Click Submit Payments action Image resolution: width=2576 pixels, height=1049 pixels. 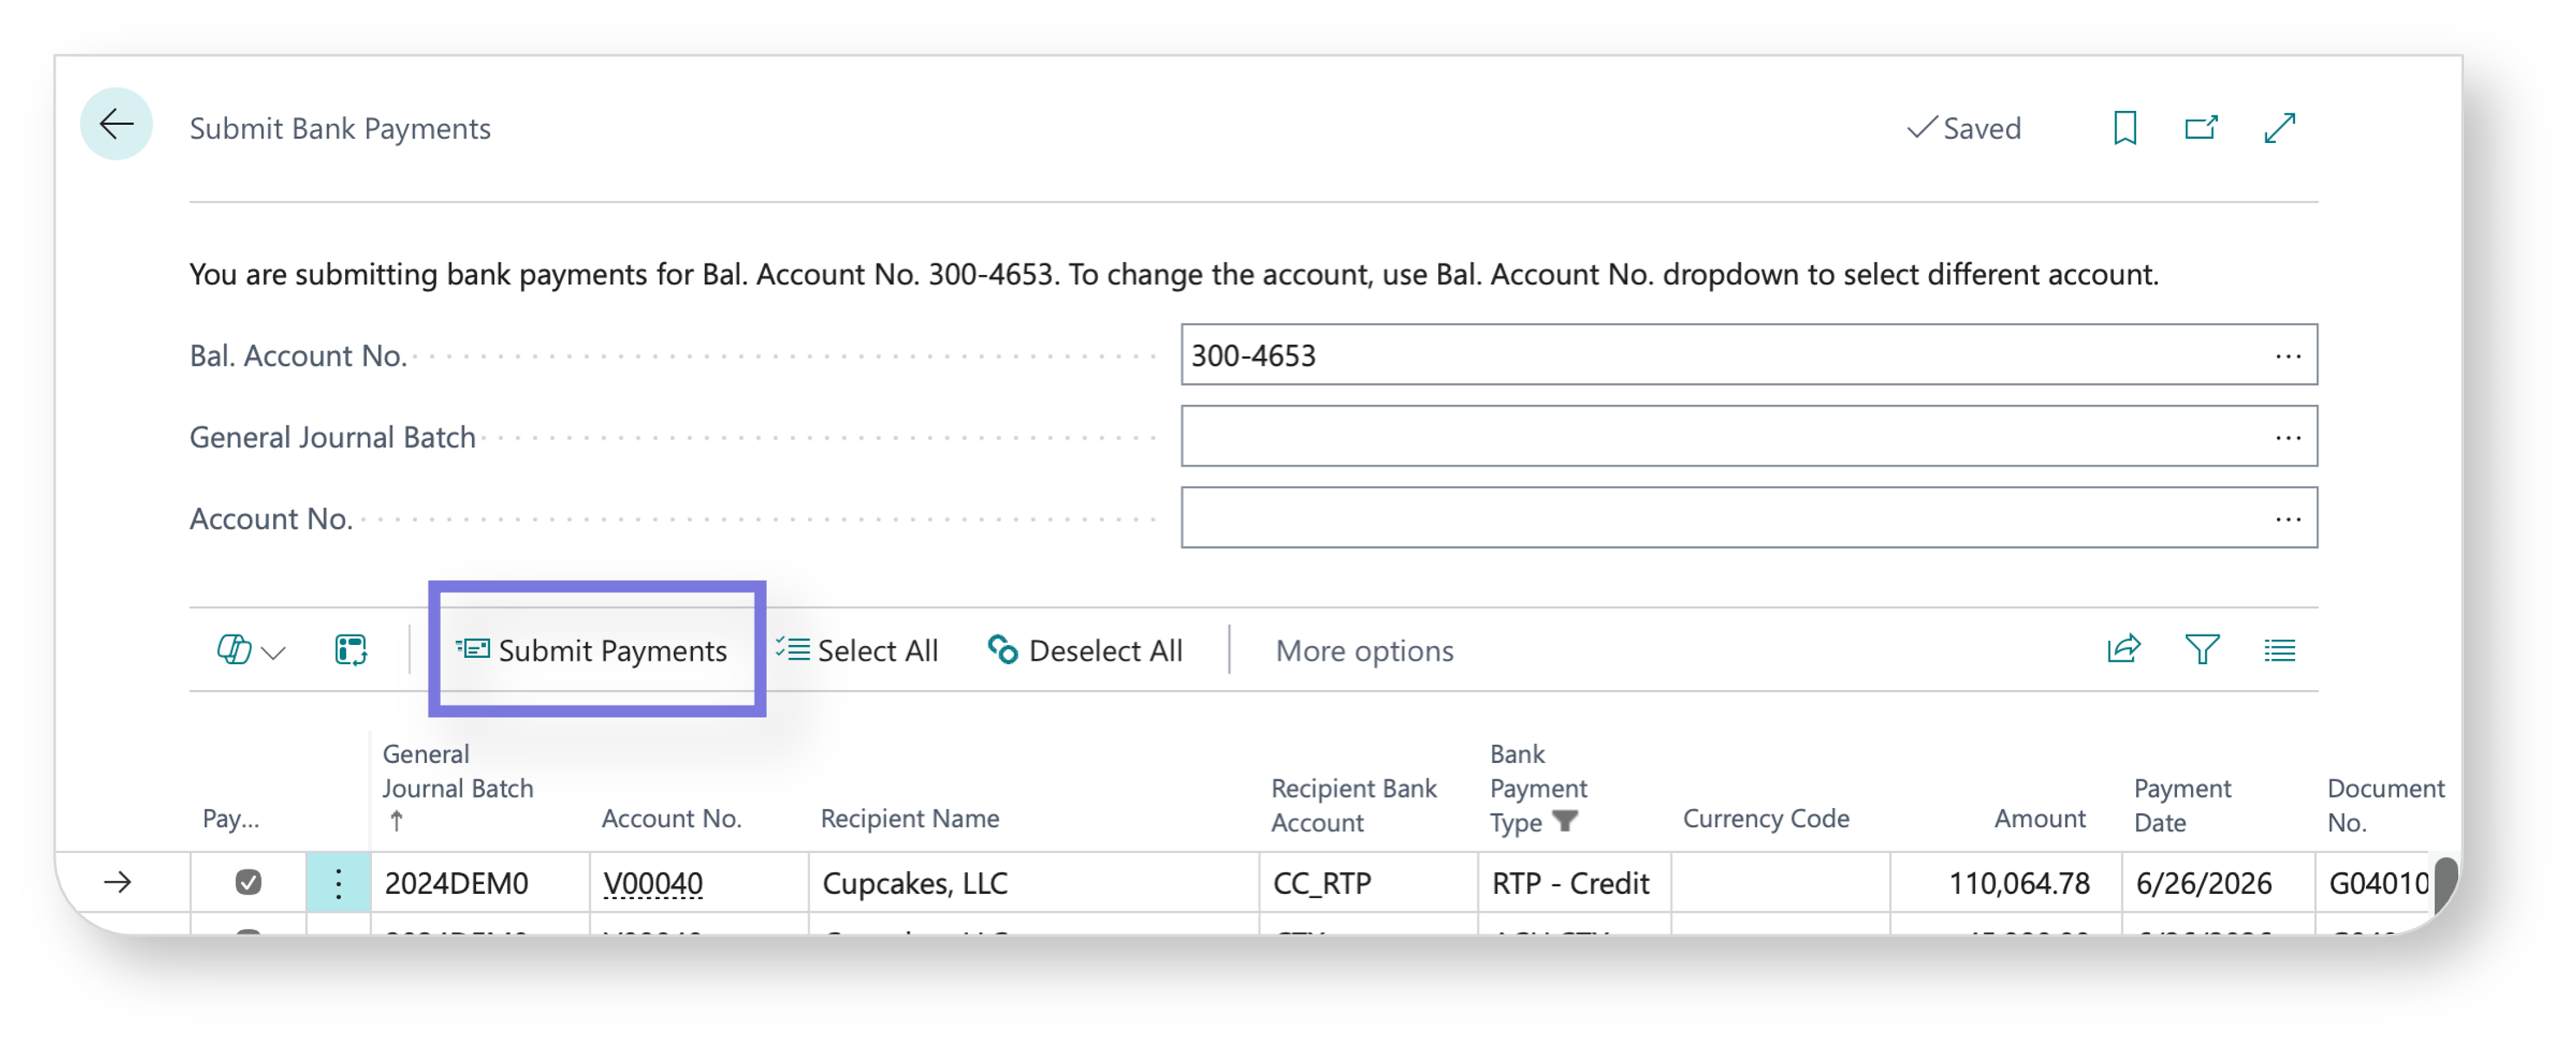click(x=592, y=651)
